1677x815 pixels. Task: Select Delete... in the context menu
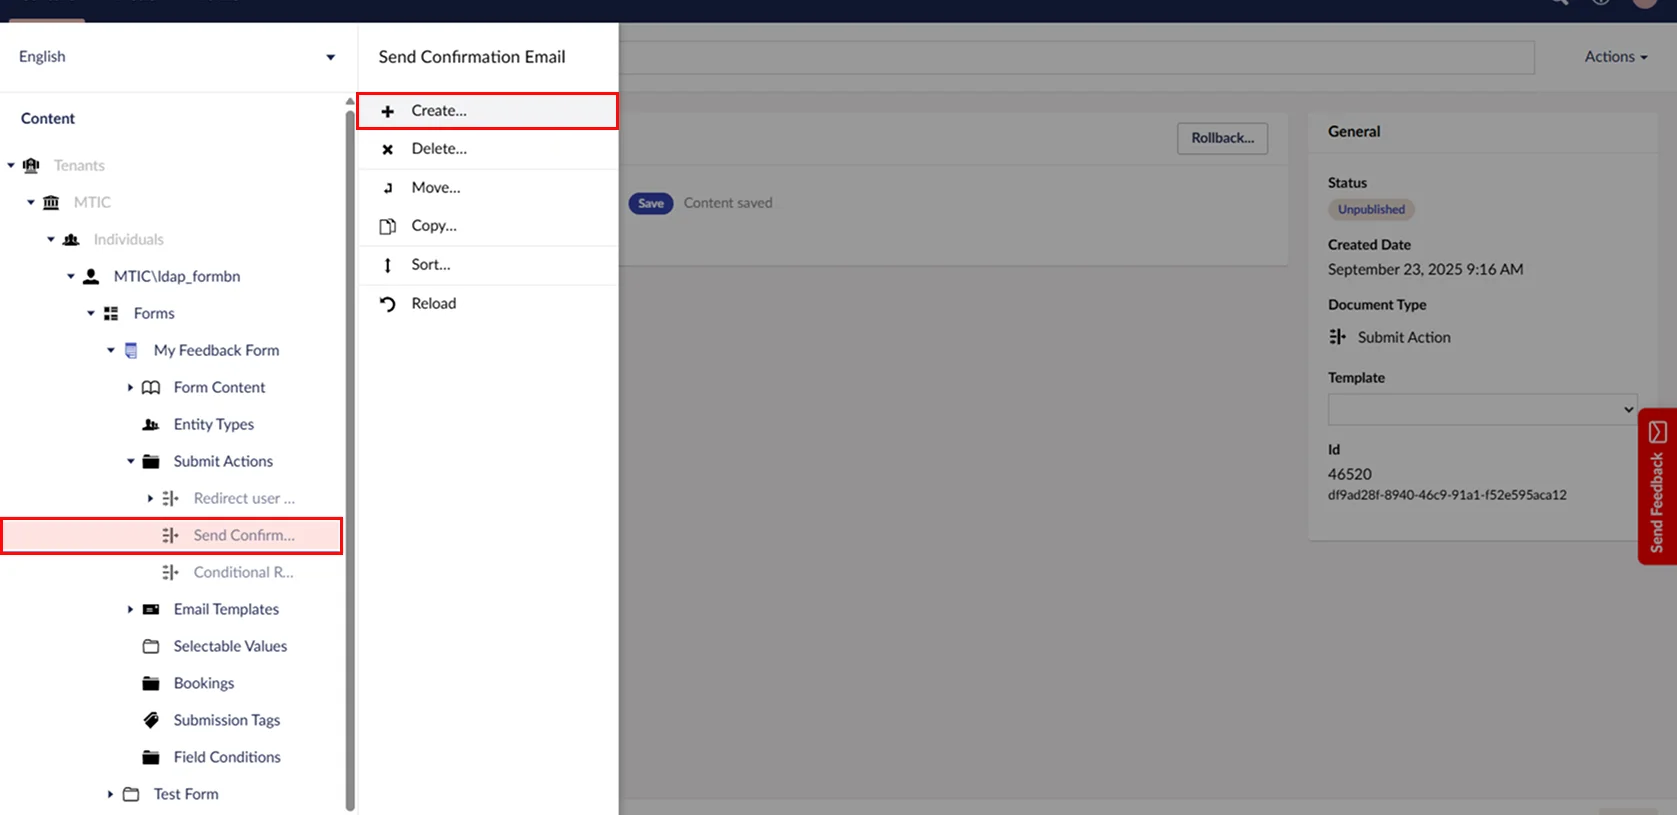point(438,149)
